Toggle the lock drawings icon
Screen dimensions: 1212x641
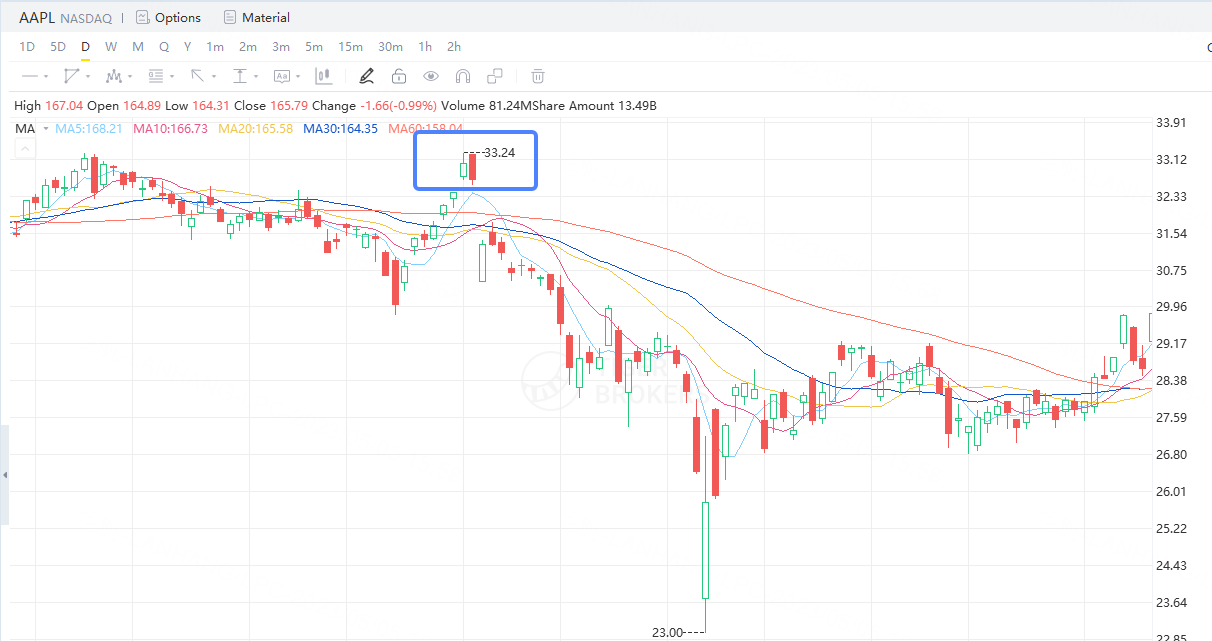[399, 76]
